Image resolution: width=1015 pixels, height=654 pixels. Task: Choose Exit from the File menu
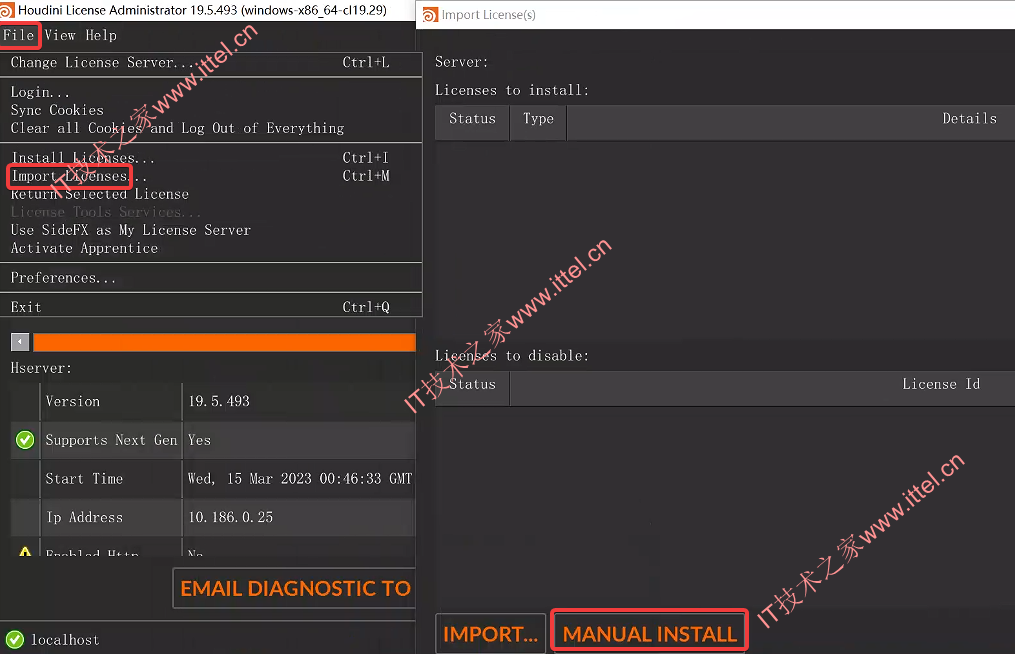click(x=211, y=308)
